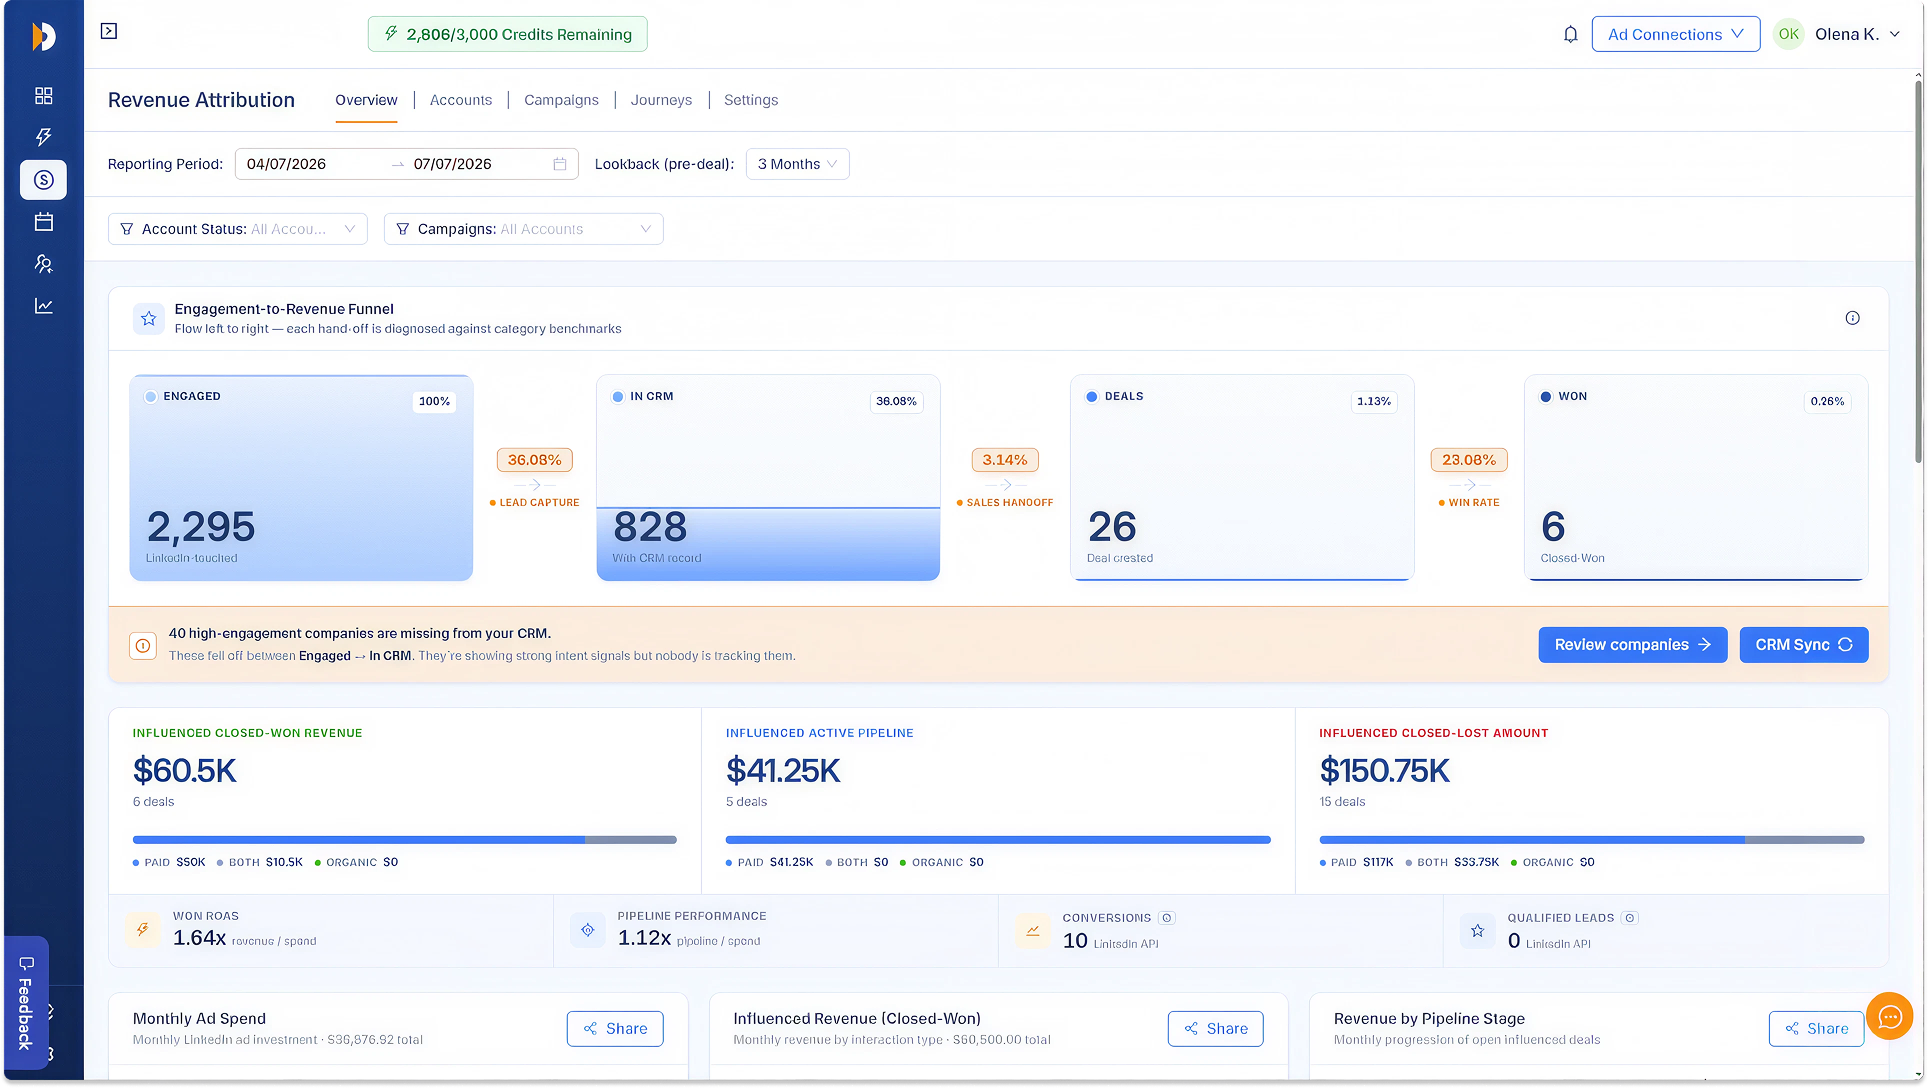Click the Review companies button
The image size is (1928, 1088).
(1632, 645)
